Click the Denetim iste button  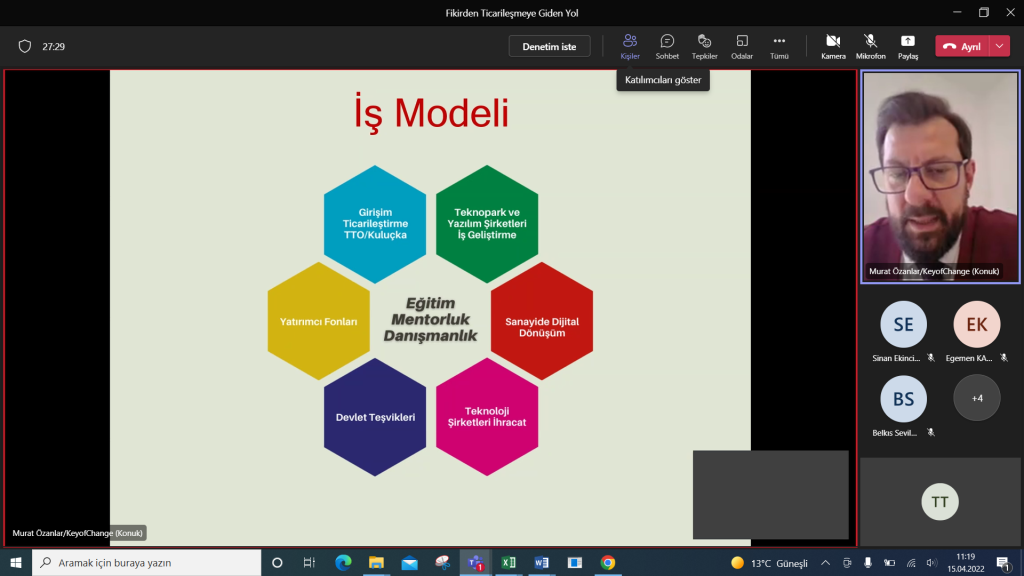pyautogui.click(x=549, y=46)
